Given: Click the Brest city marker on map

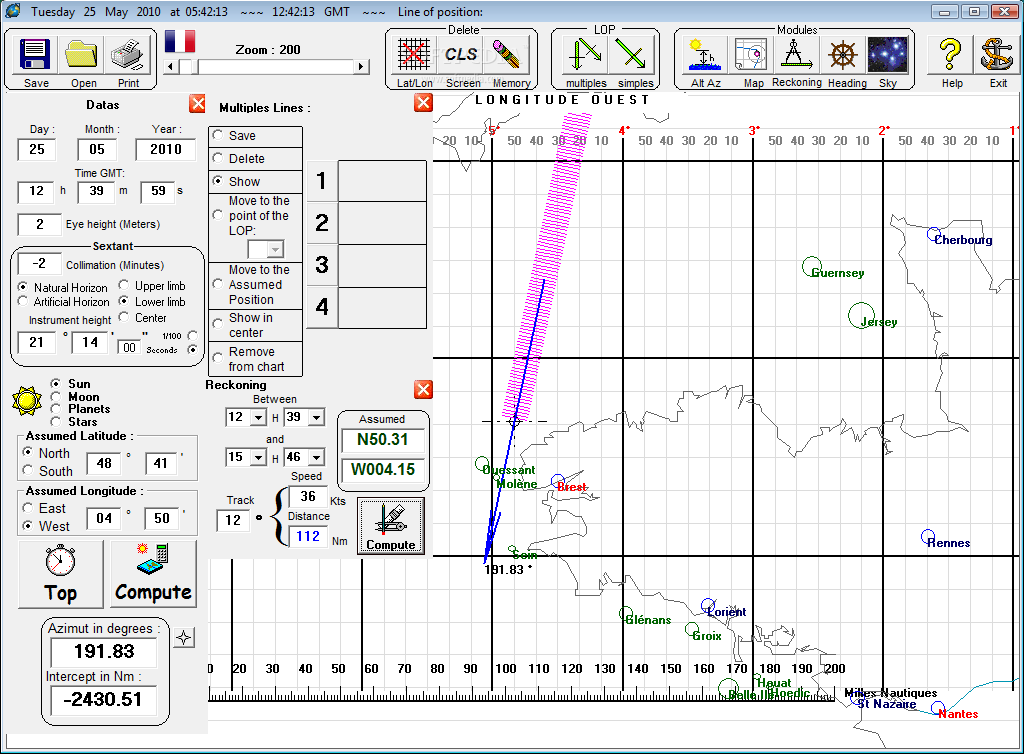Looking at the screenshot, I should [x=558, y=481].
